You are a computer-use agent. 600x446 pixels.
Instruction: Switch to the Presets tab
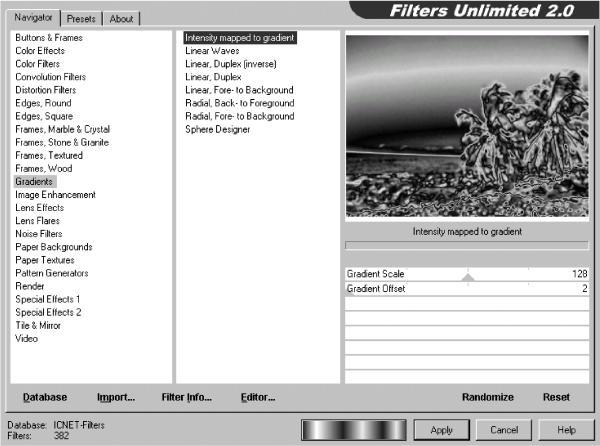click(81, 18)
